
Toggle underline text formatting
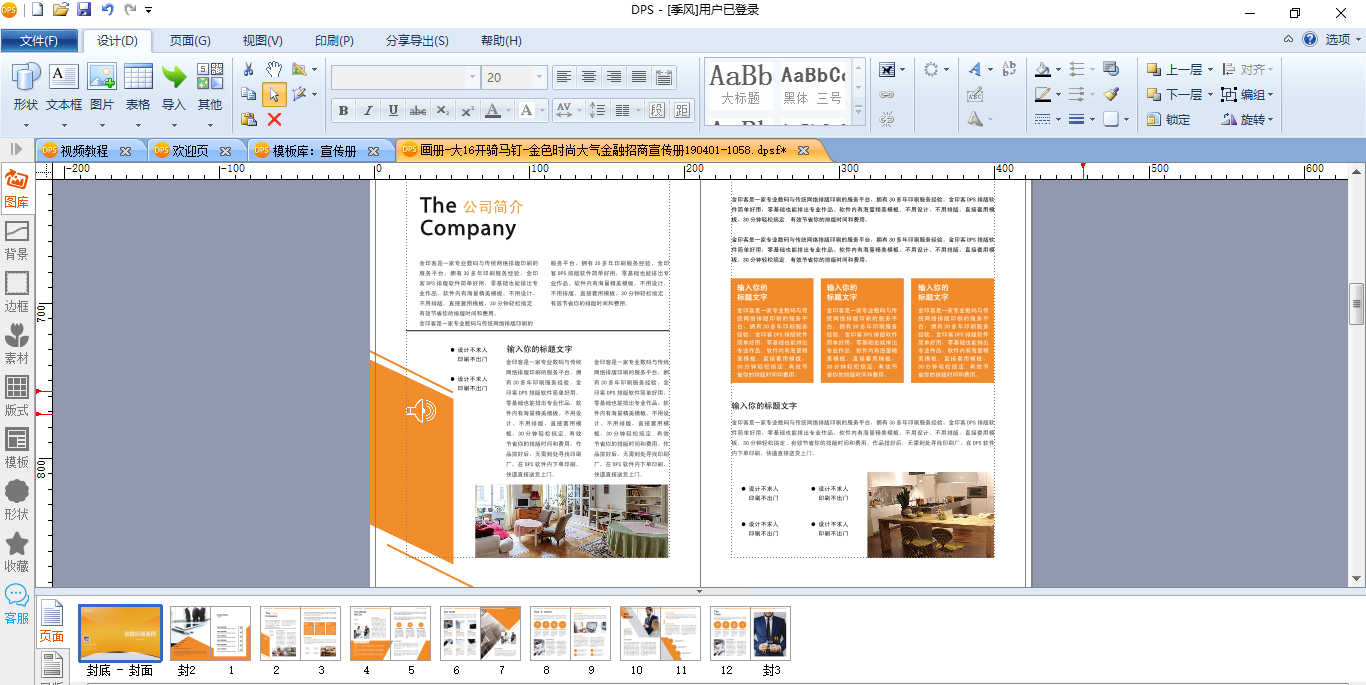[x=393, y=110]
